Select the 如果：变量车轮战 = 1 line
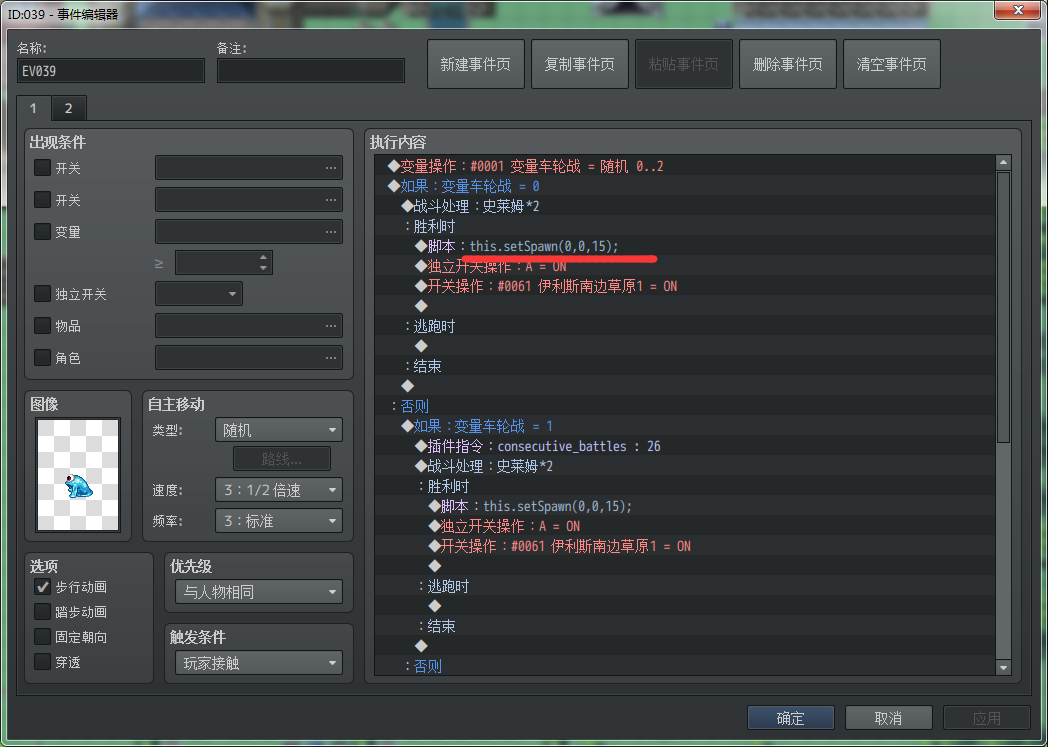 click(x=684, y=426)
